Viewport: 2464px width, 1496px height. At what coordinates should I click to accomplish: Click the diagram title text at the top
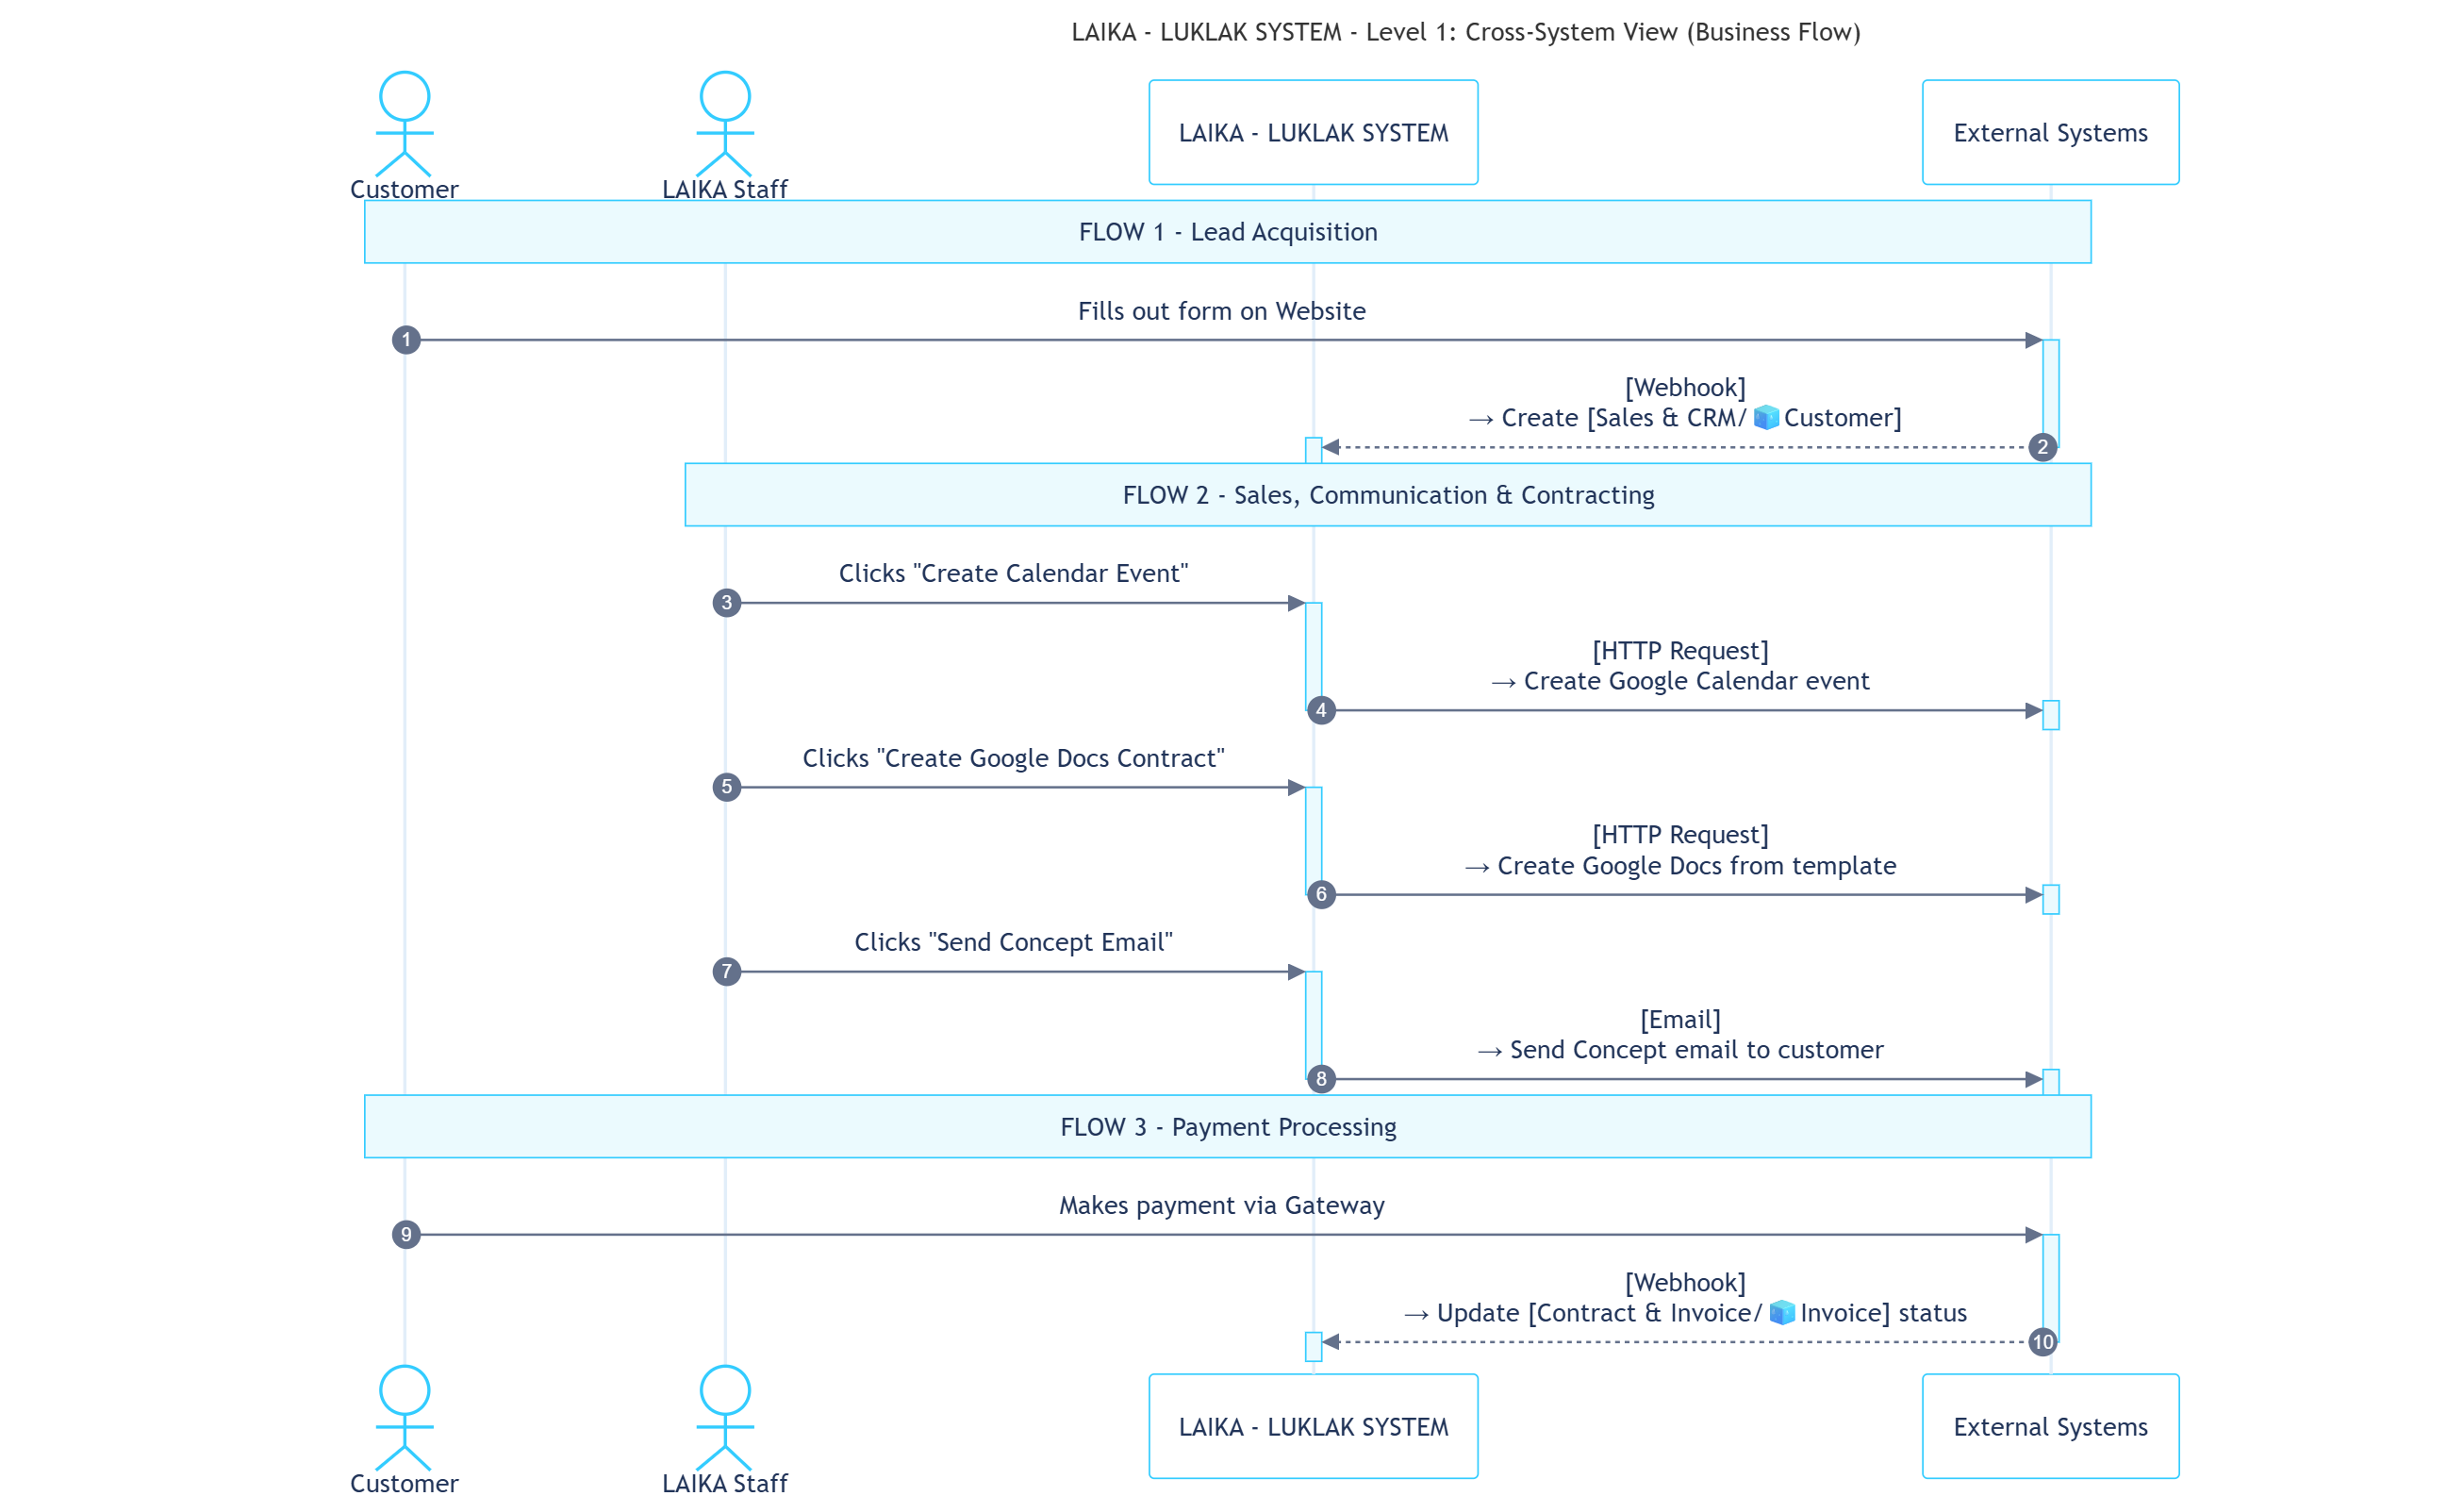pyautogui.click(x=1466, y=32)
